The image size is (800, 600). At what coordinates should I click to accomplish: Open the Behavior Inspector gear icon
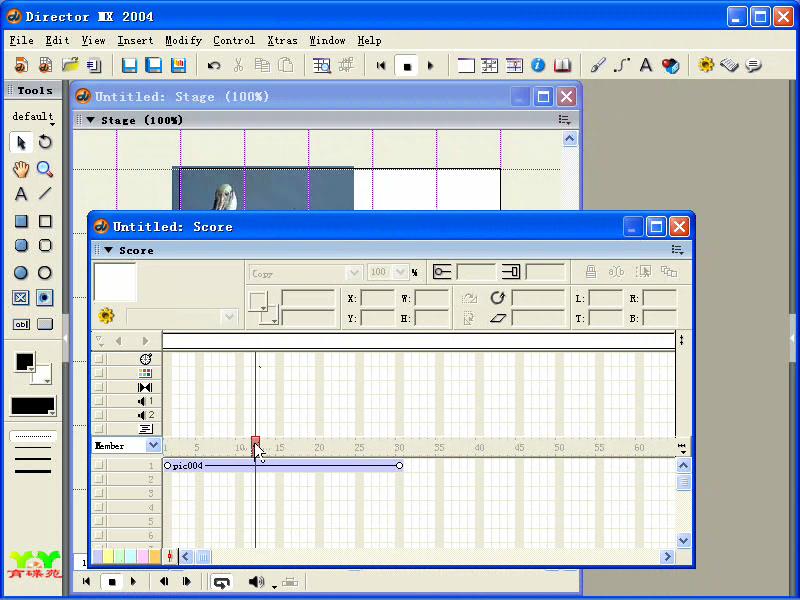pos(706,65)
